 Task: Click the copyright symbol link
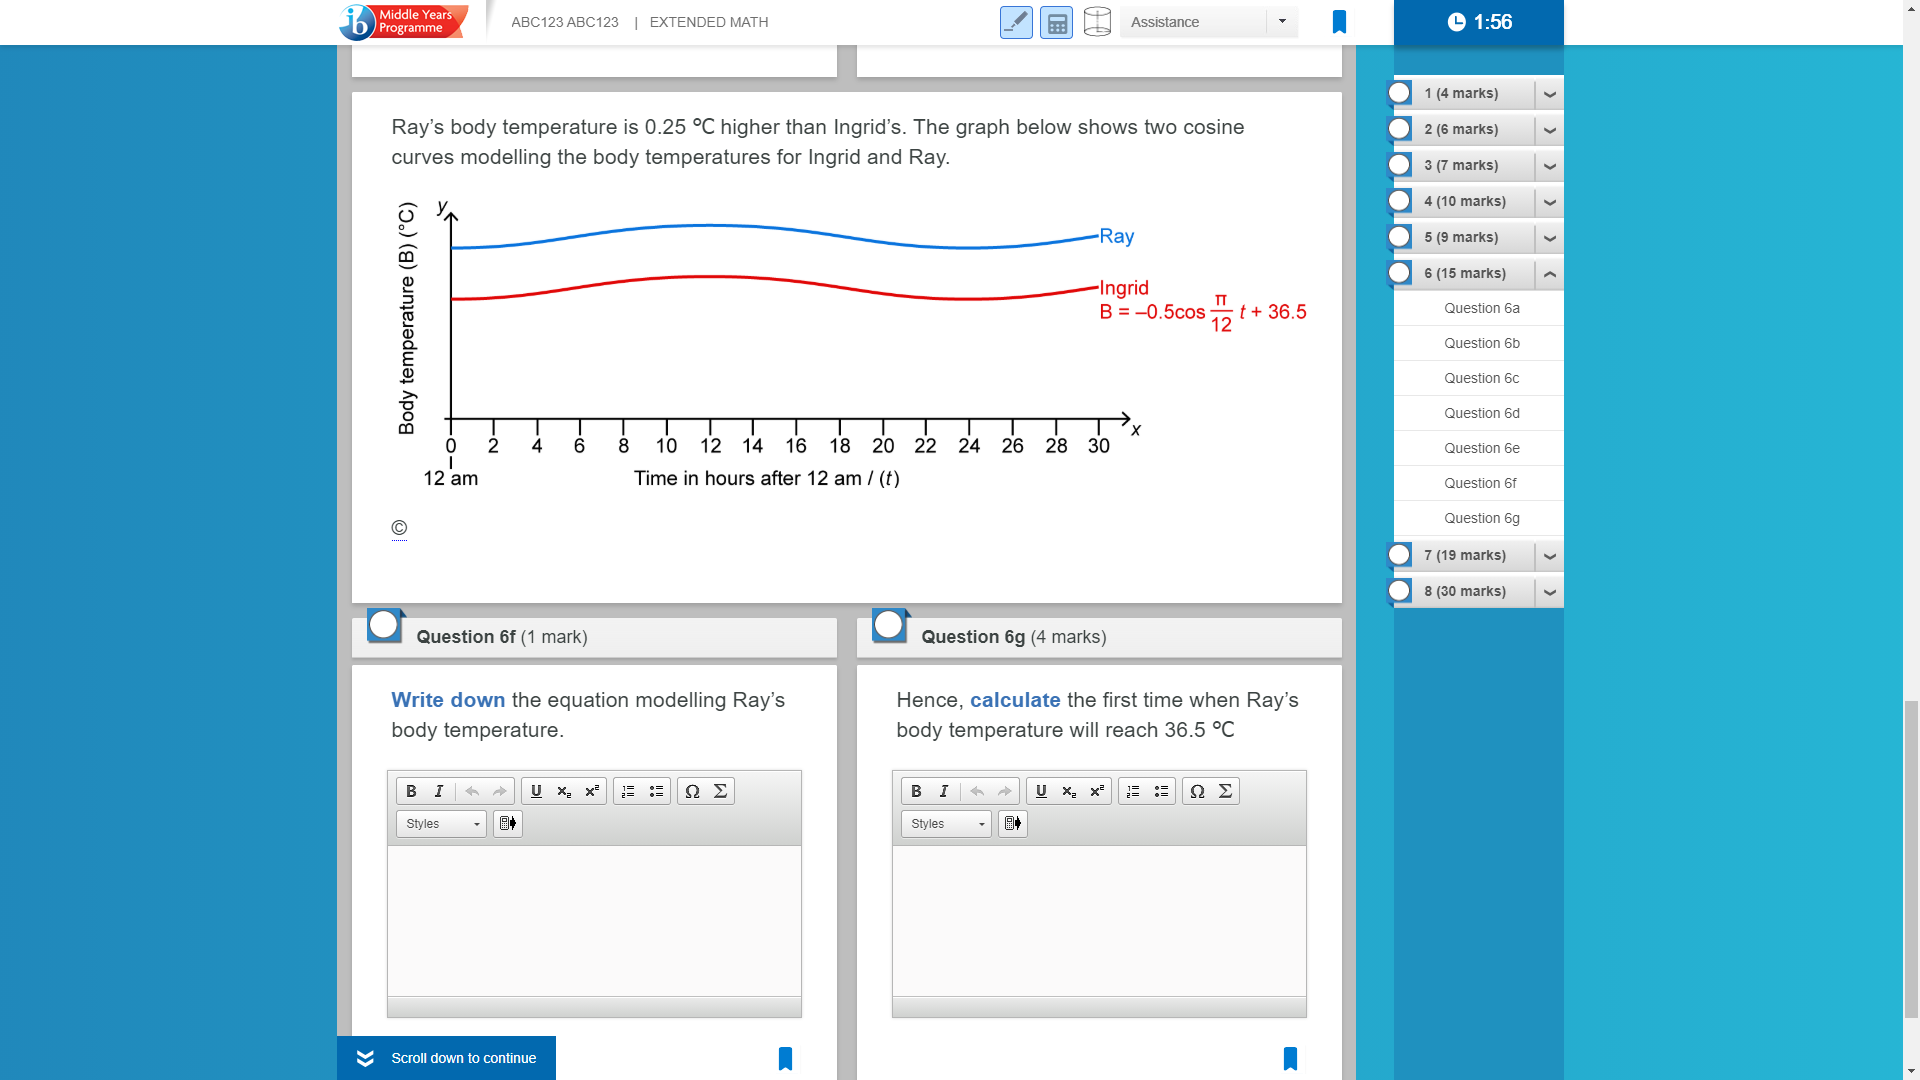coord(399,528)
